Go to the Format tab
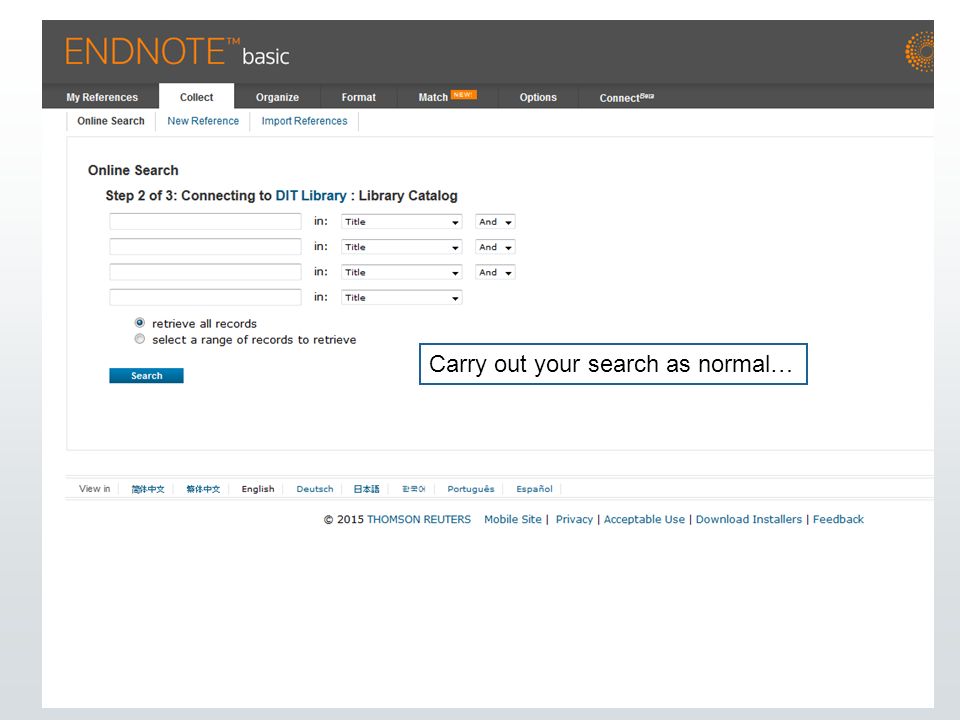The width and height of the screenshot is (960, 720). pos(359,97)
